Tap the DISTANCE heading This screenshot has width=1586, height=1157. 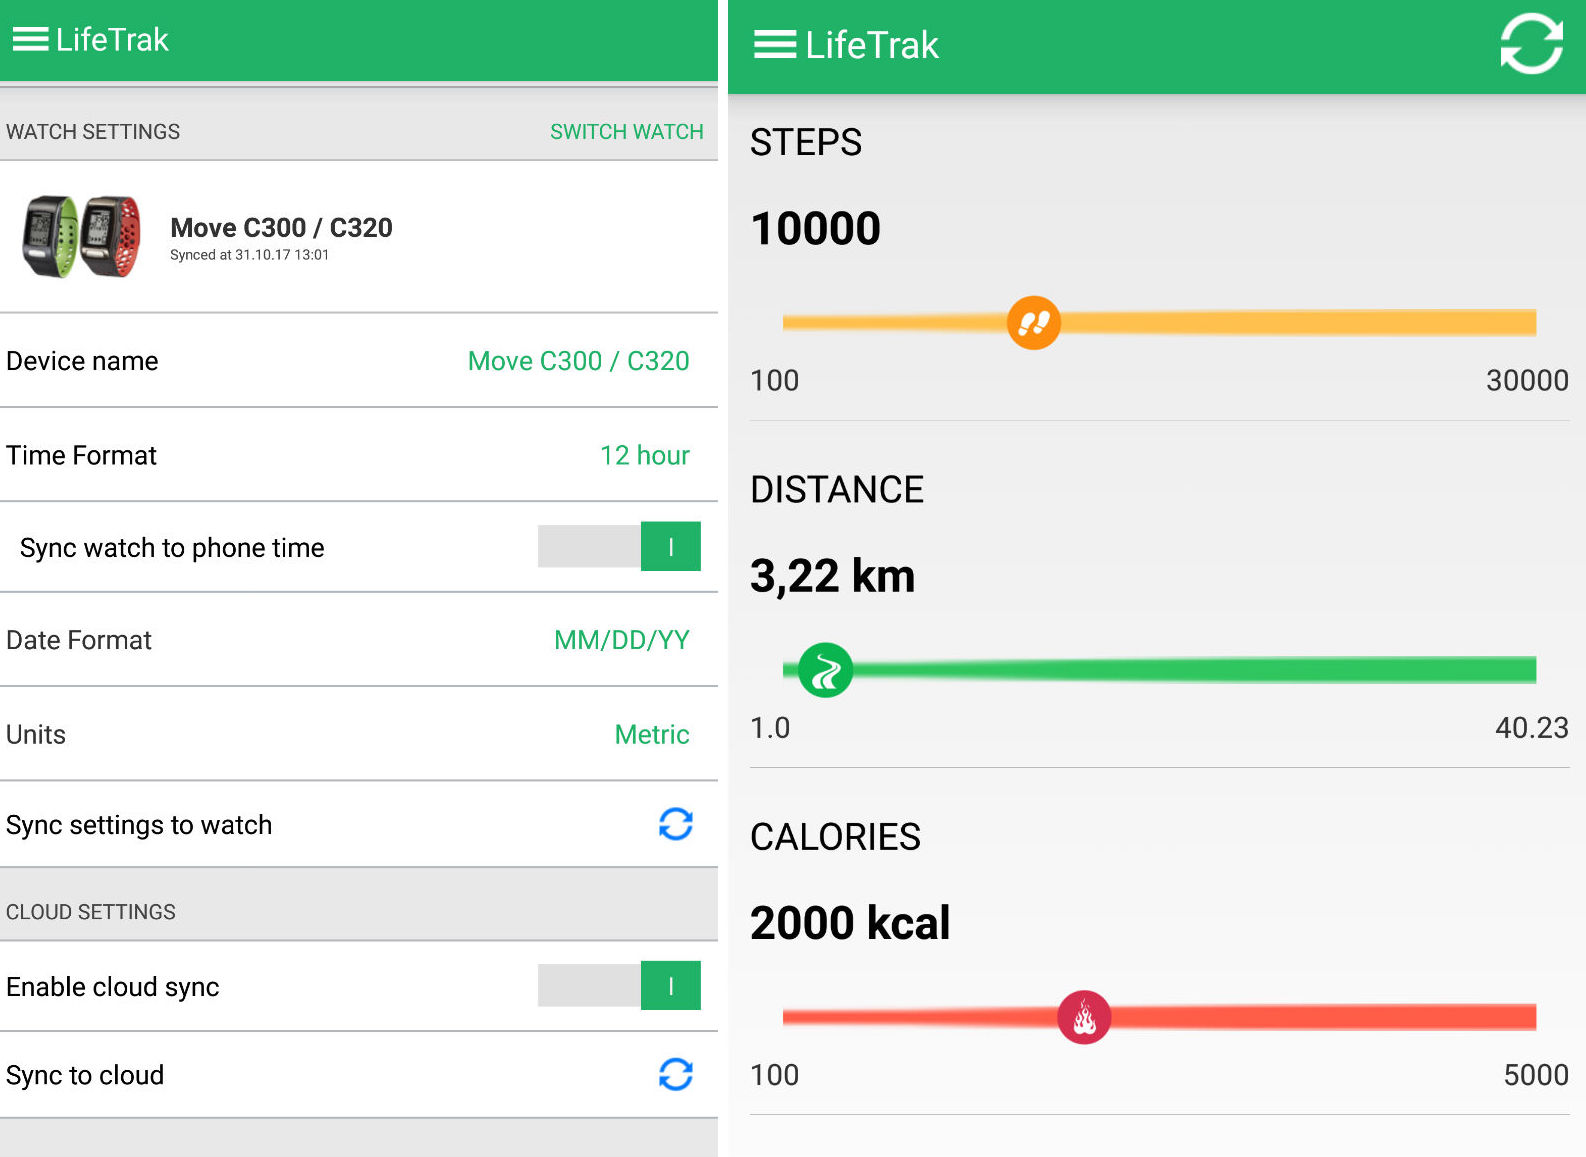click(x=837, y=489)
